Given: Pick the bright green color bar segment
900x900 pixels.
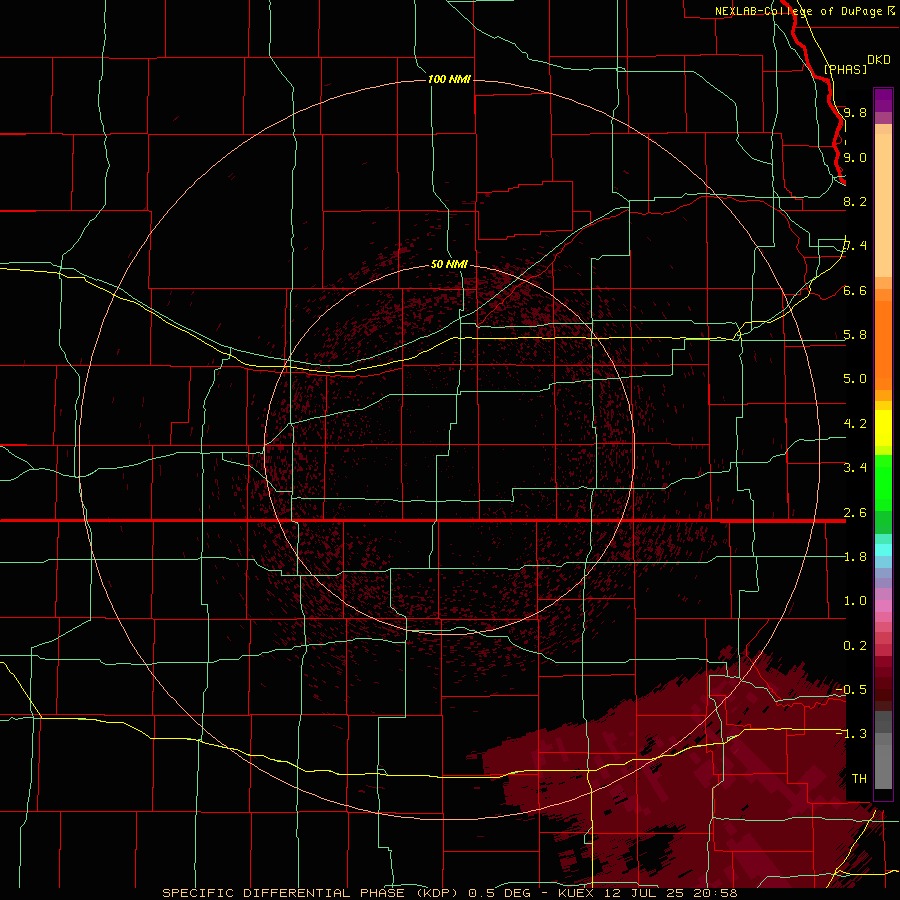Looking at the screenshot, I should [x=883, y=483].
